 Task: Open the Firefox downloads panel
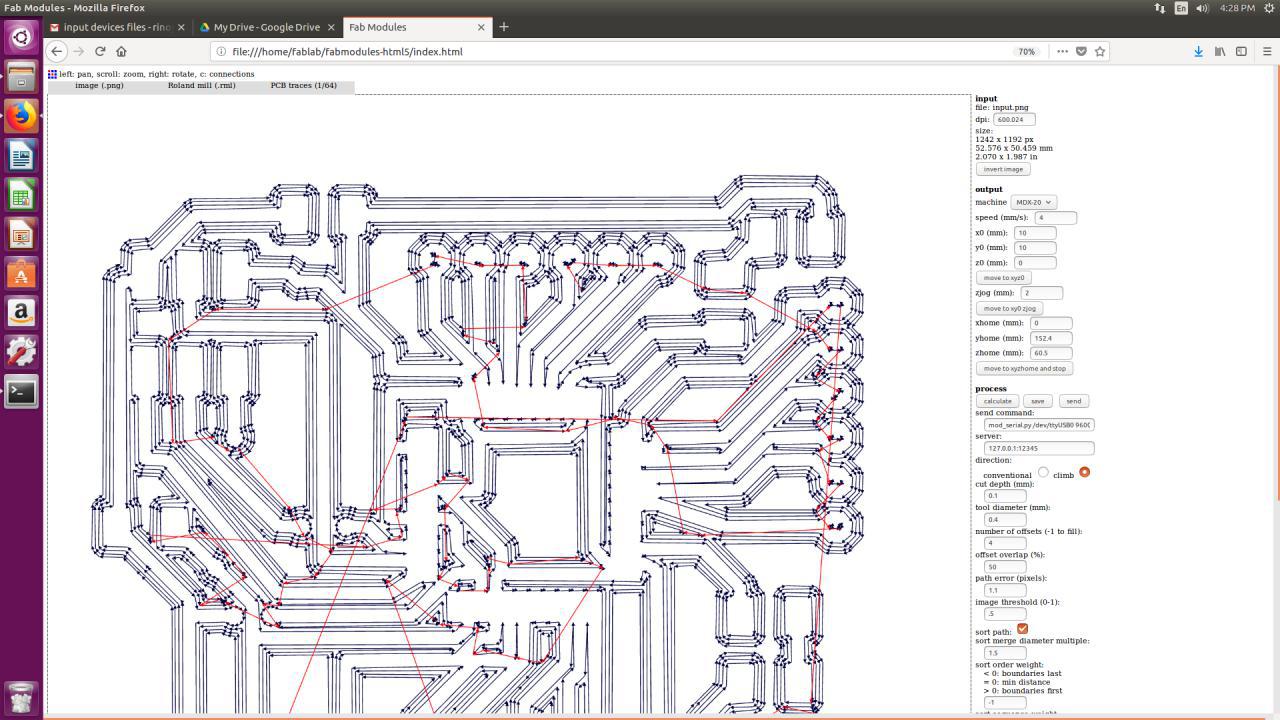point(1198,51)
